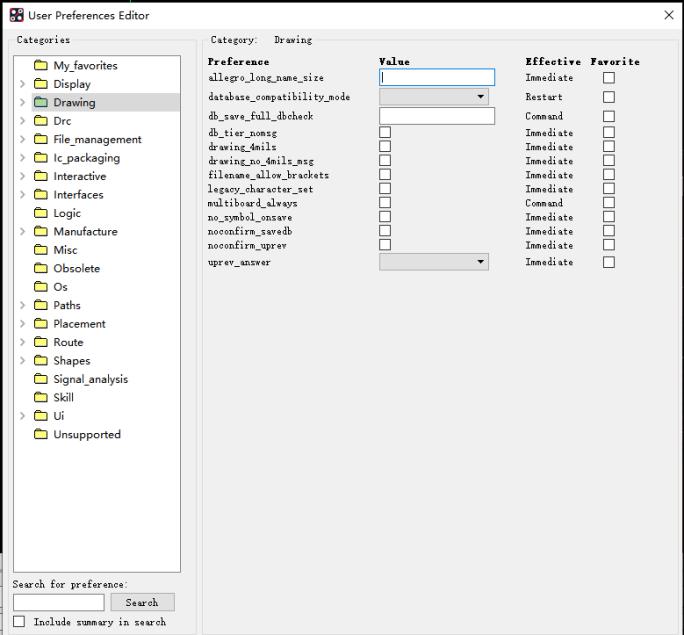Toggle Include summary in search checkbox
Image resolution: width=684 pixels, height=635 pixels.
[19, 622]
